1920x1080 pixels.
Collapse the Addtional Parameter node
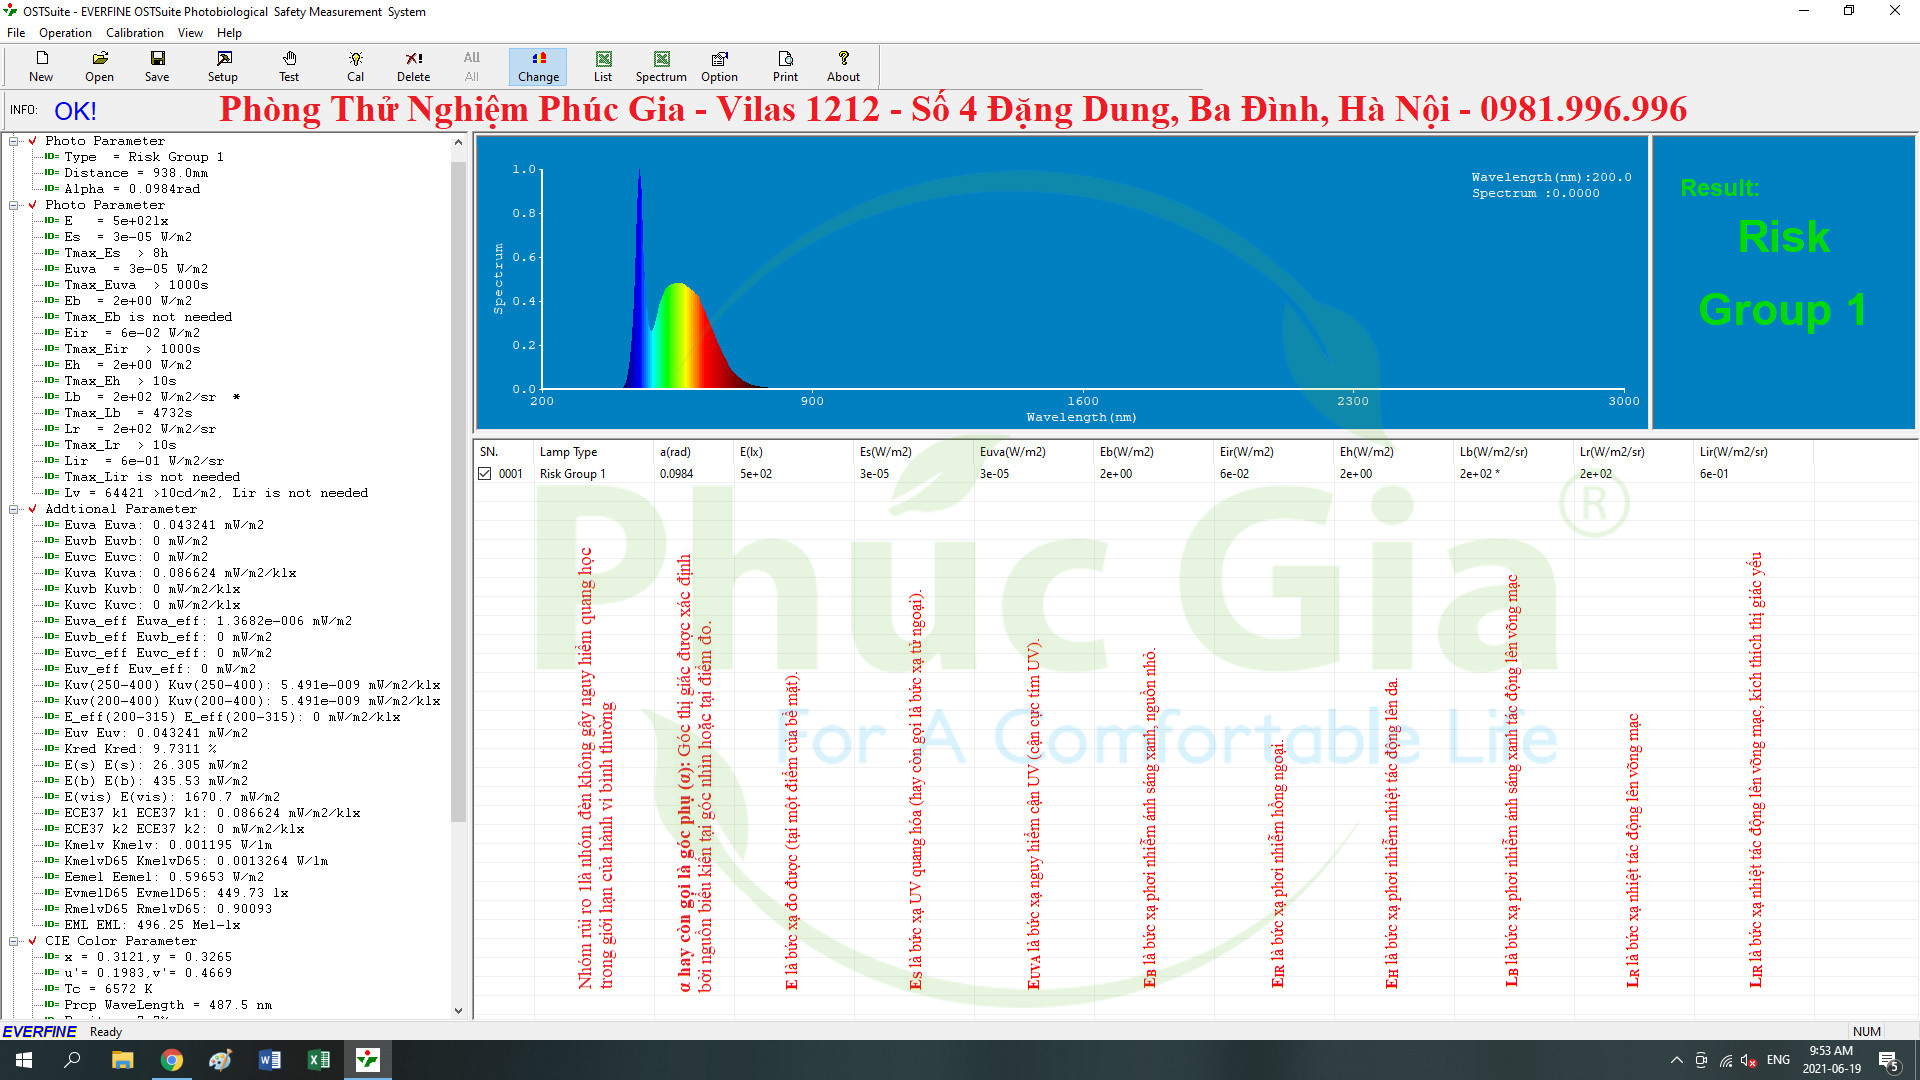coord(14,509)
